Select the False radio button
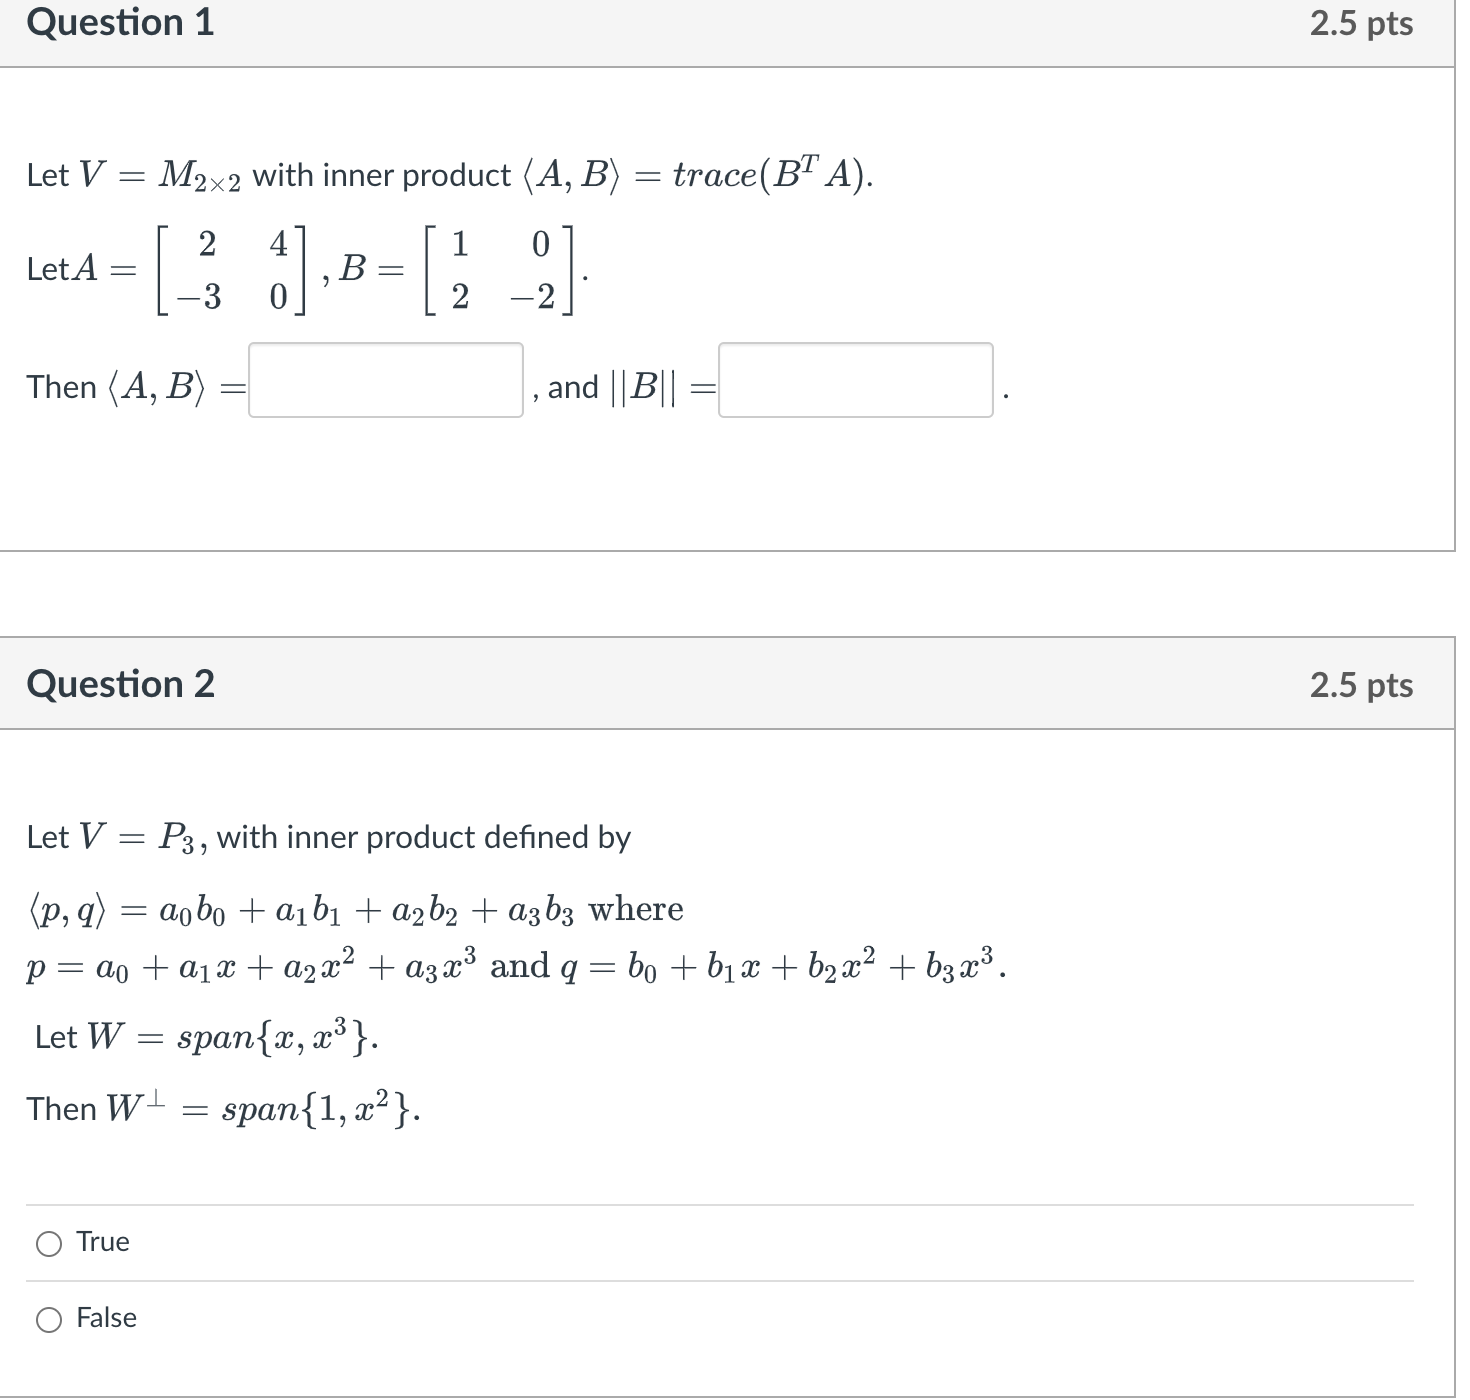 [x=48, y=1318]
